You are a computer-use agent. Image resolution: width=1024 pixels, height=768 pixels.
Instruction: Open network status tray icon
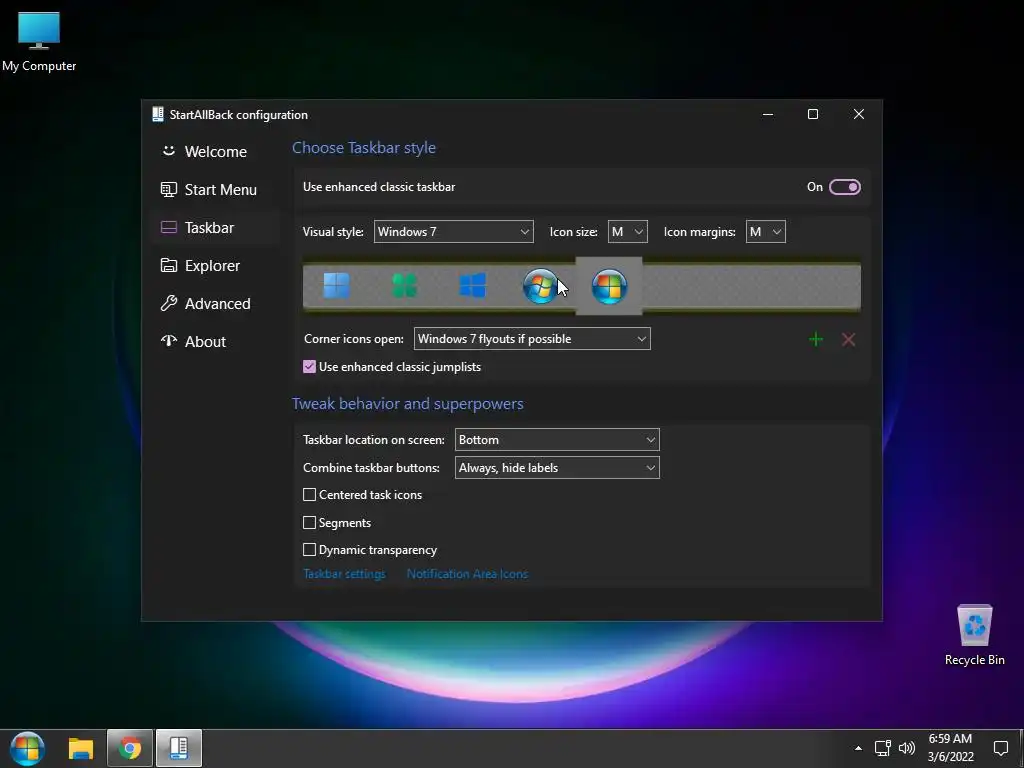click(x=882, y=748)
